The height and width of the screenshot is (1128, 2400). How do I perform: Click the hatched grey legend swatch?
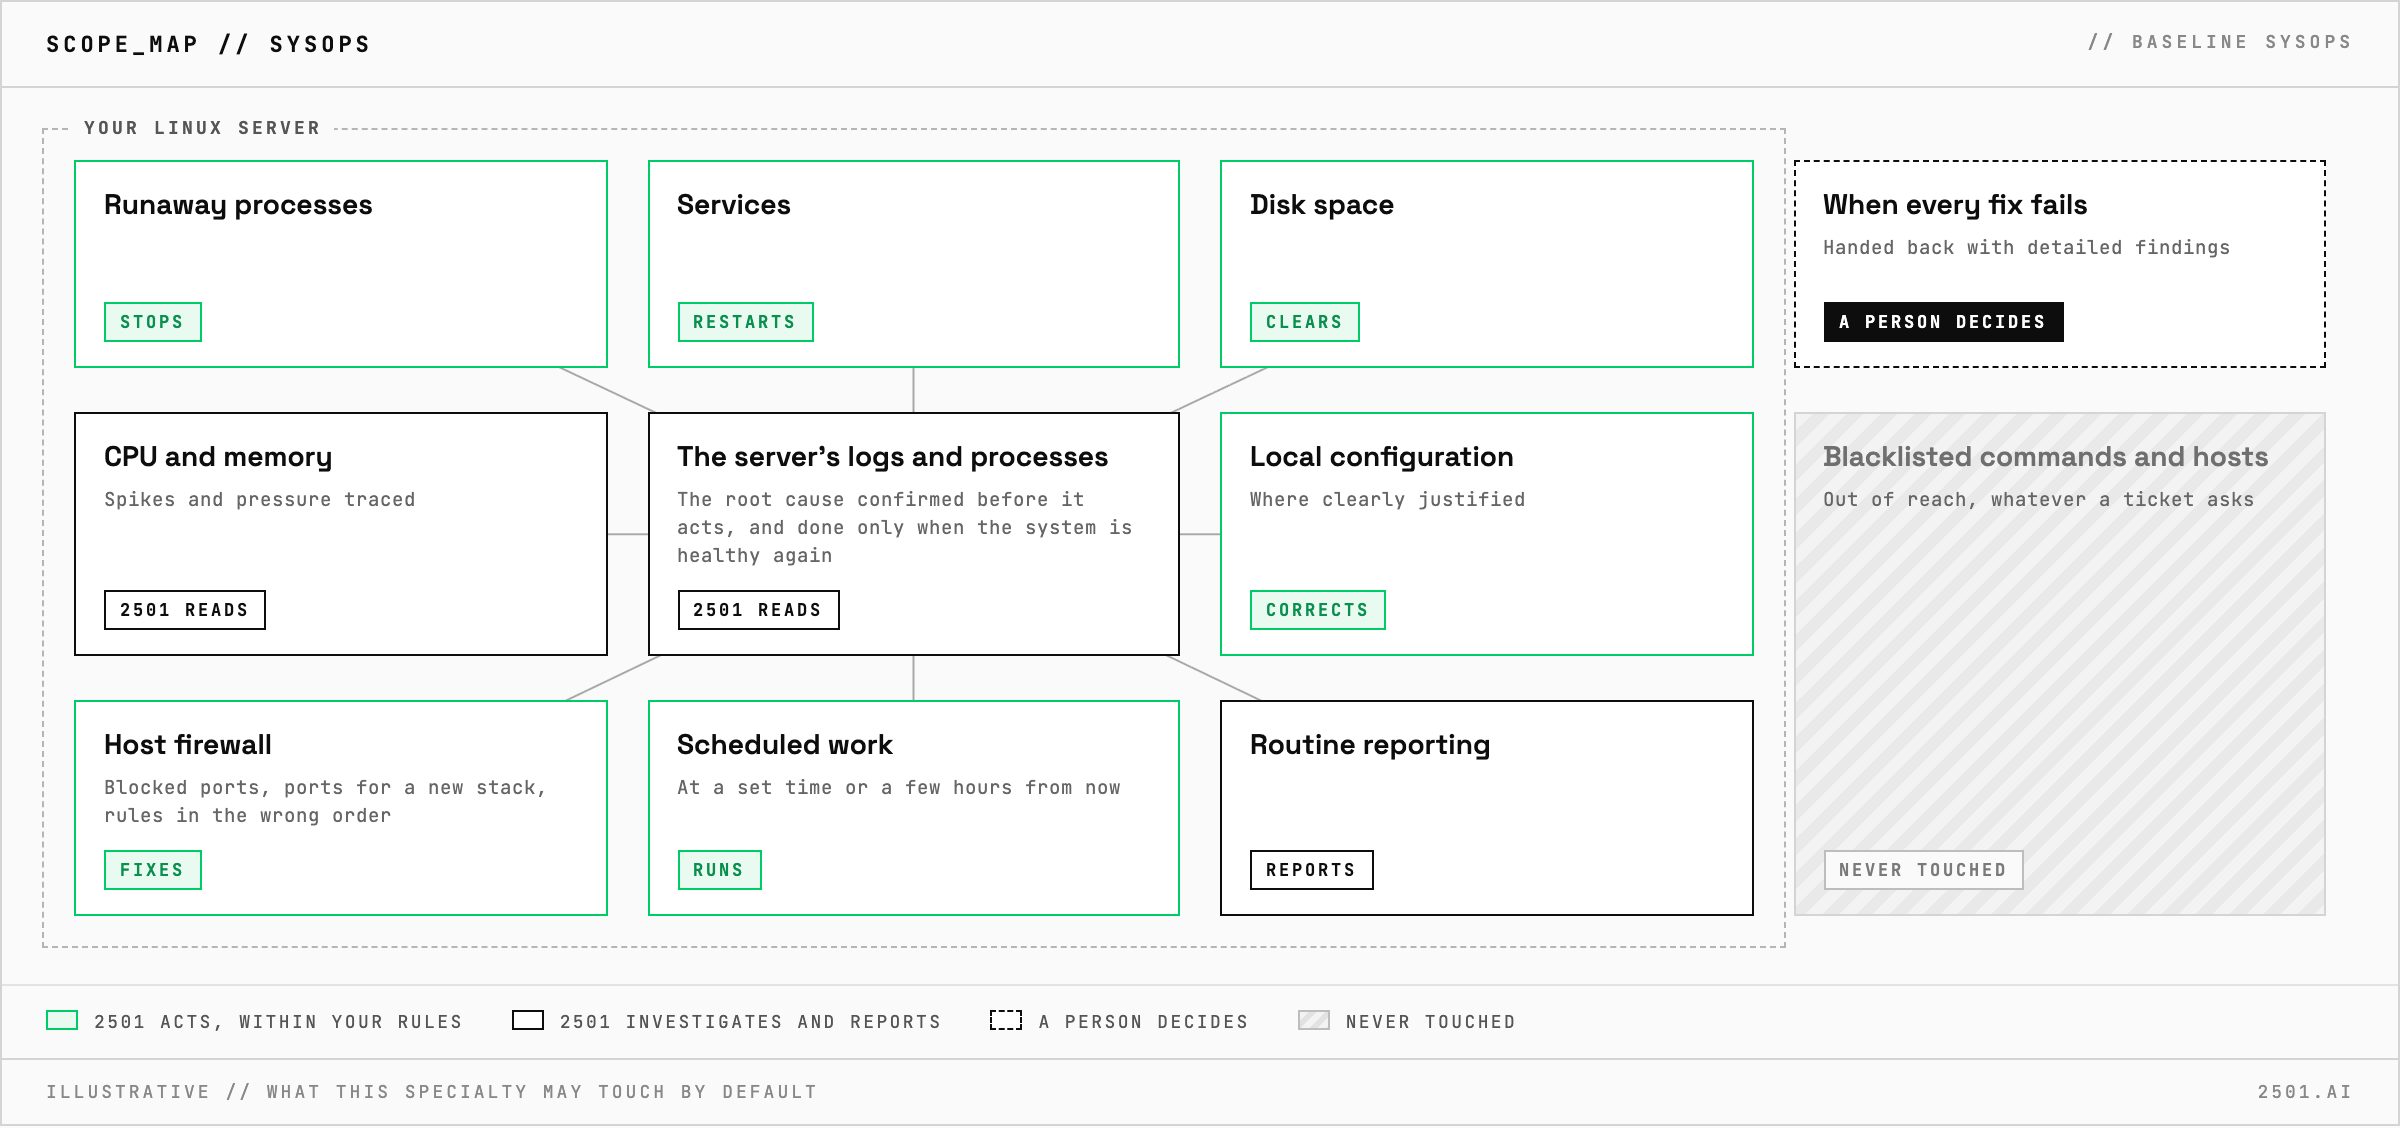coord(1314,1020)
